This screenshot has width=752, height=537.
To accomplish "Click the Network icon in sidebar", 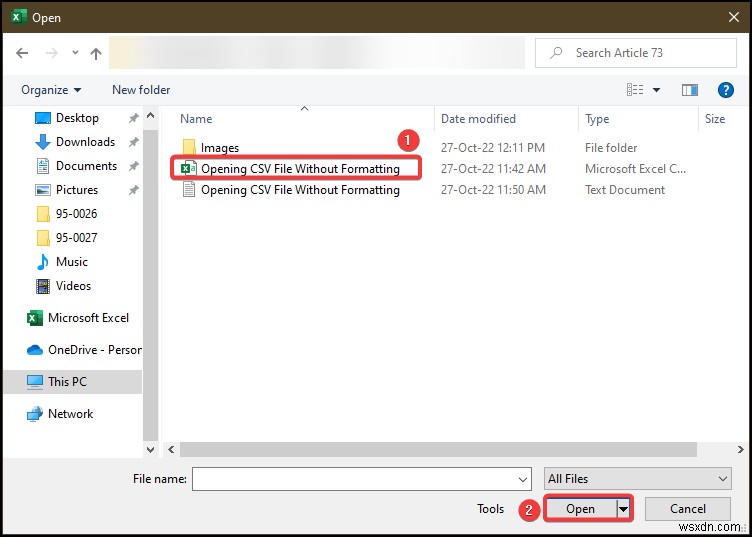I will pos(35,414).
